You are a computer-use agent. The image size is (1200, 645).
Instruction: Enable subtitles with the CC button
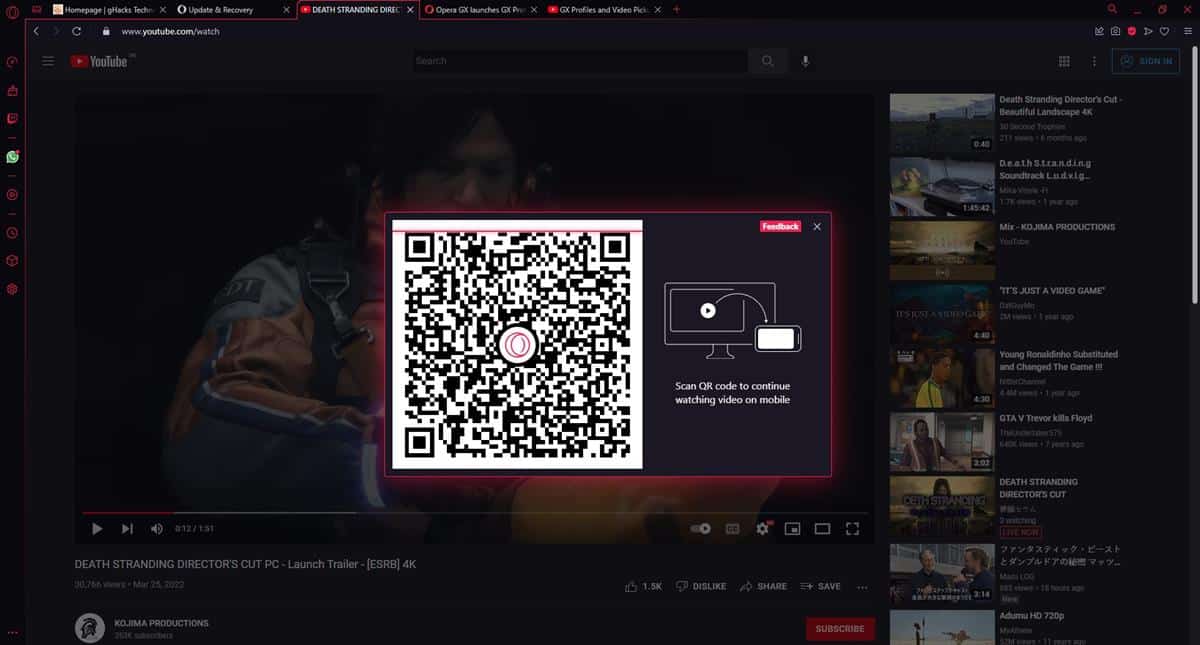coord(733,528)
